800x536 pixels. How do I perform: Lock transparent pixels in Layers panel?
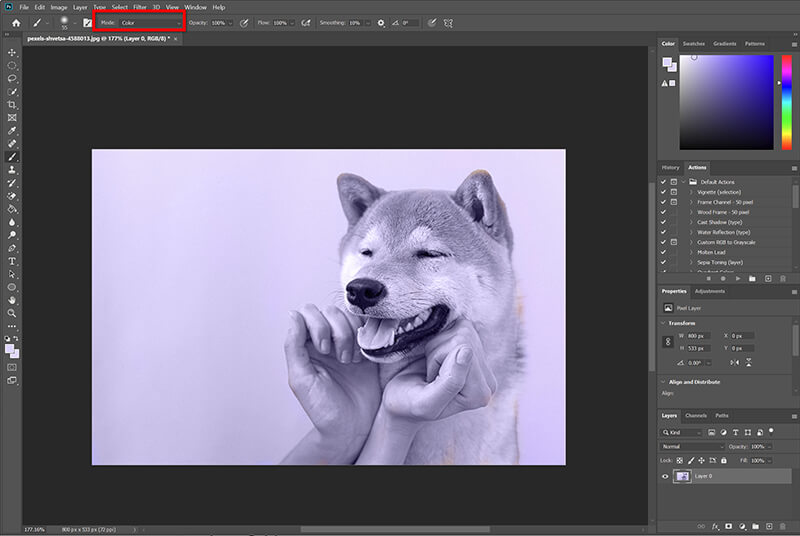click(x=680, y=461)
